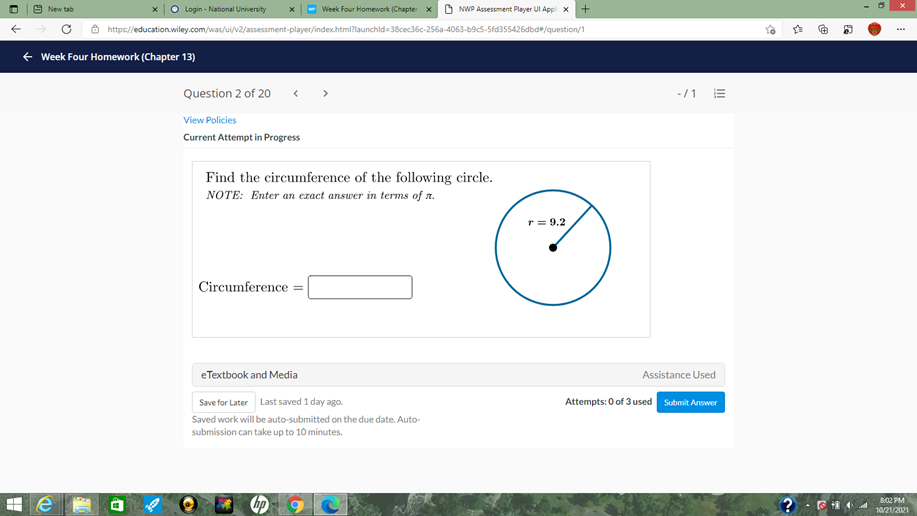The width and height of the screenshot is (917, 516).
Task: Open browser settings ellipsis menu
Action: point(901,29)
